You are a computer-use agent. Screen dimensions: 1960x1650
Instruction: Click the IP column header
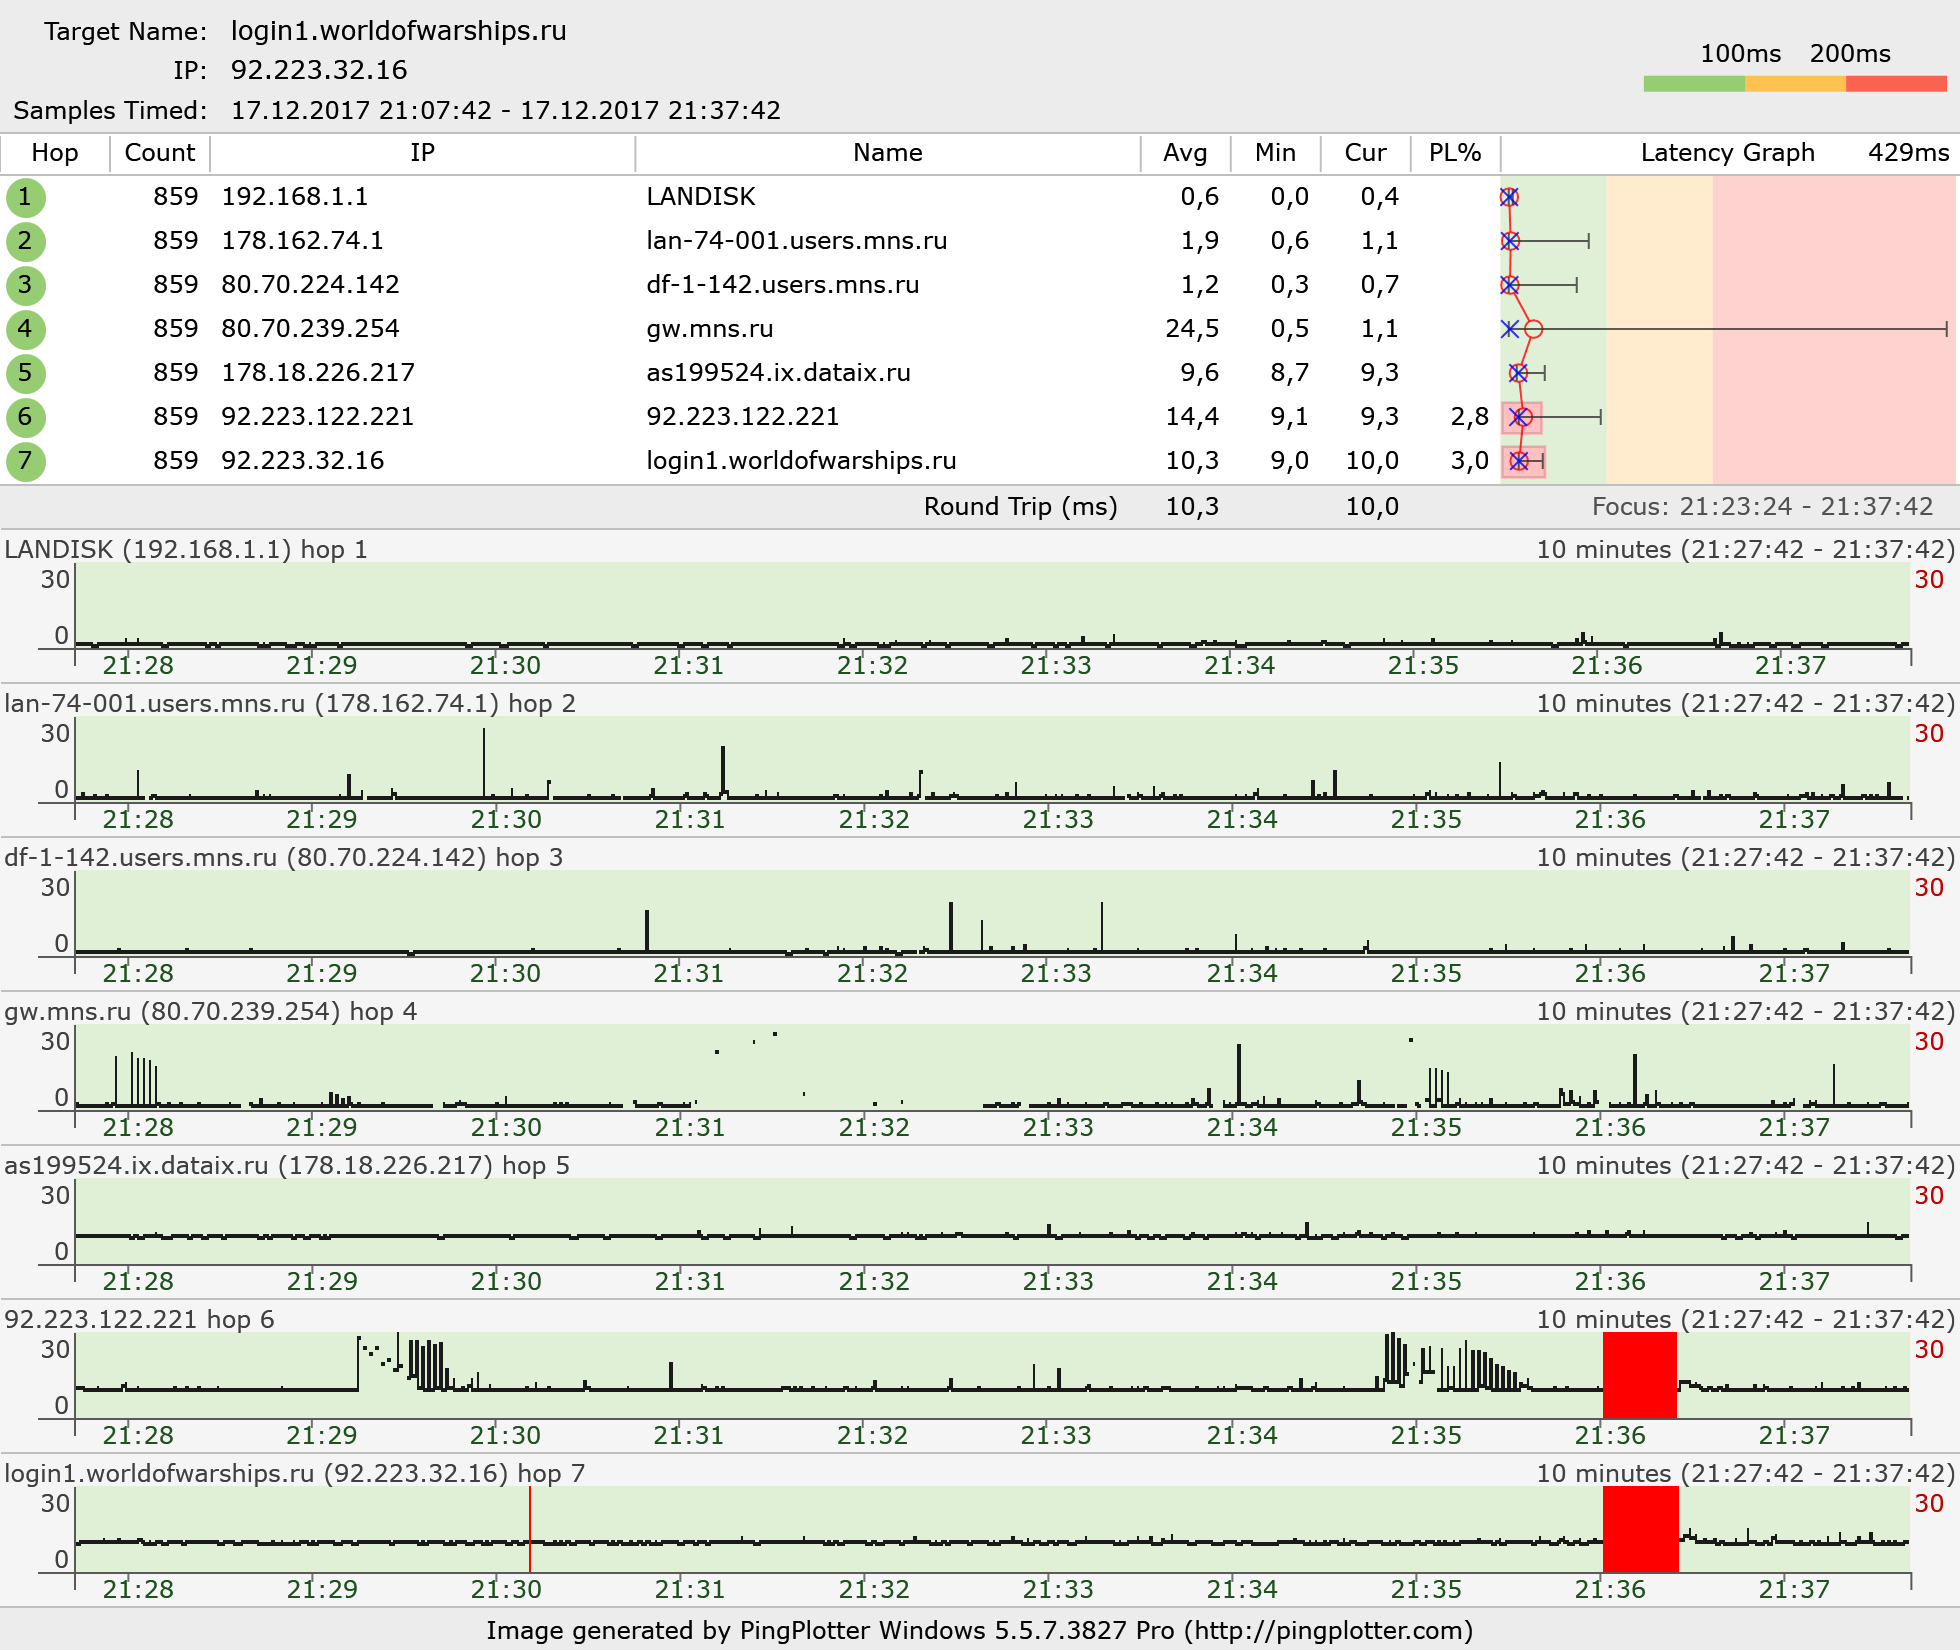422,153
